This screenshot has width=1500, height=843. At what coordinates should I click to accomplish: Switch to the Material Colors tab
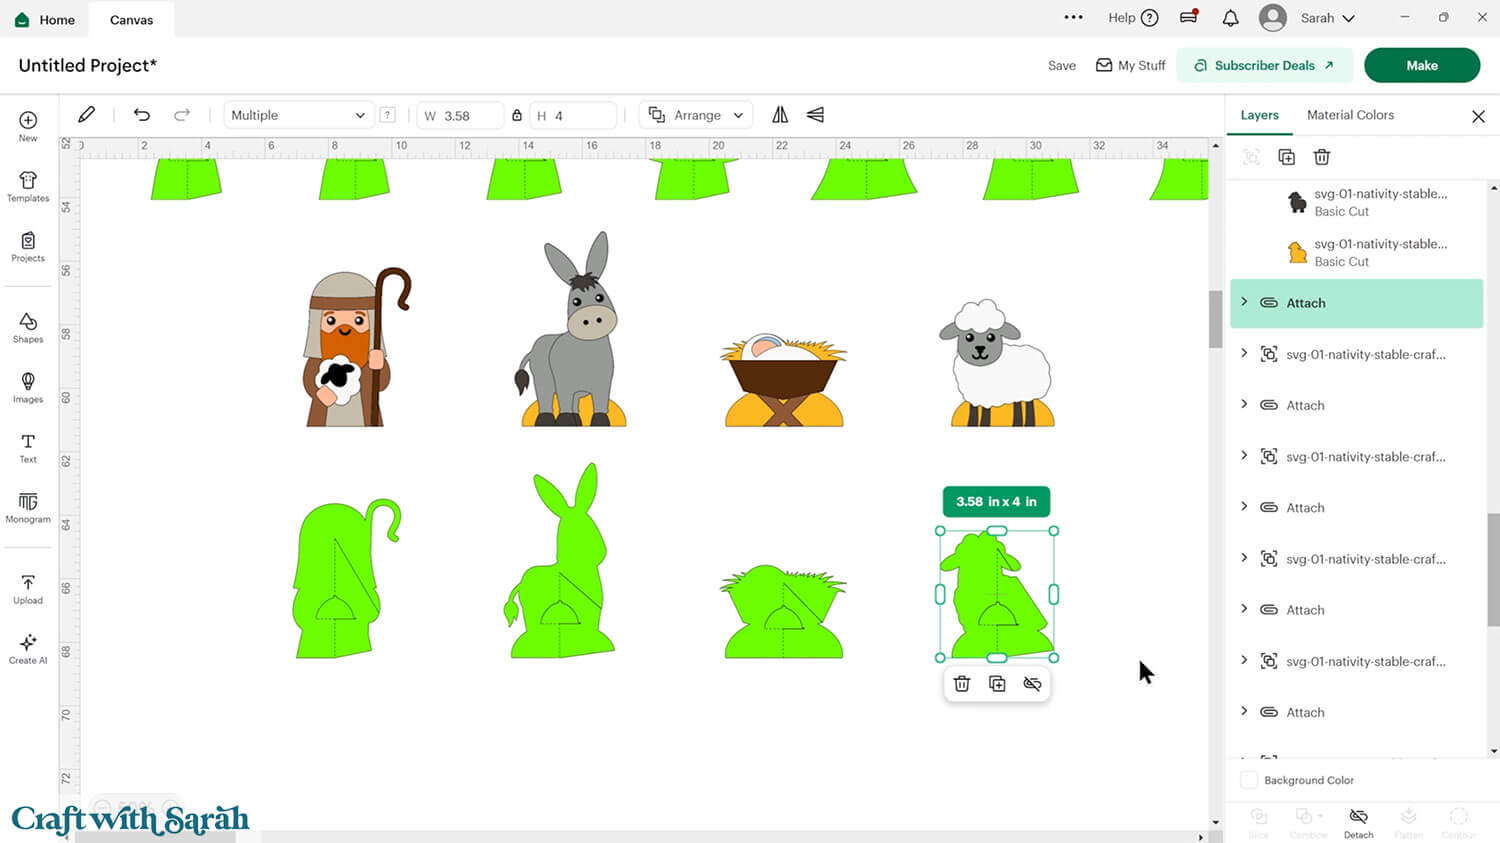coord(1349,115)
